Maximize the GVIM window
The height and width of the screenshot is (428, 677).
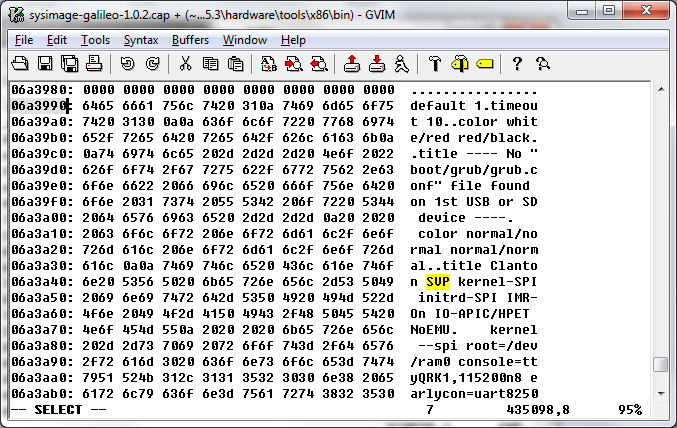609,11
